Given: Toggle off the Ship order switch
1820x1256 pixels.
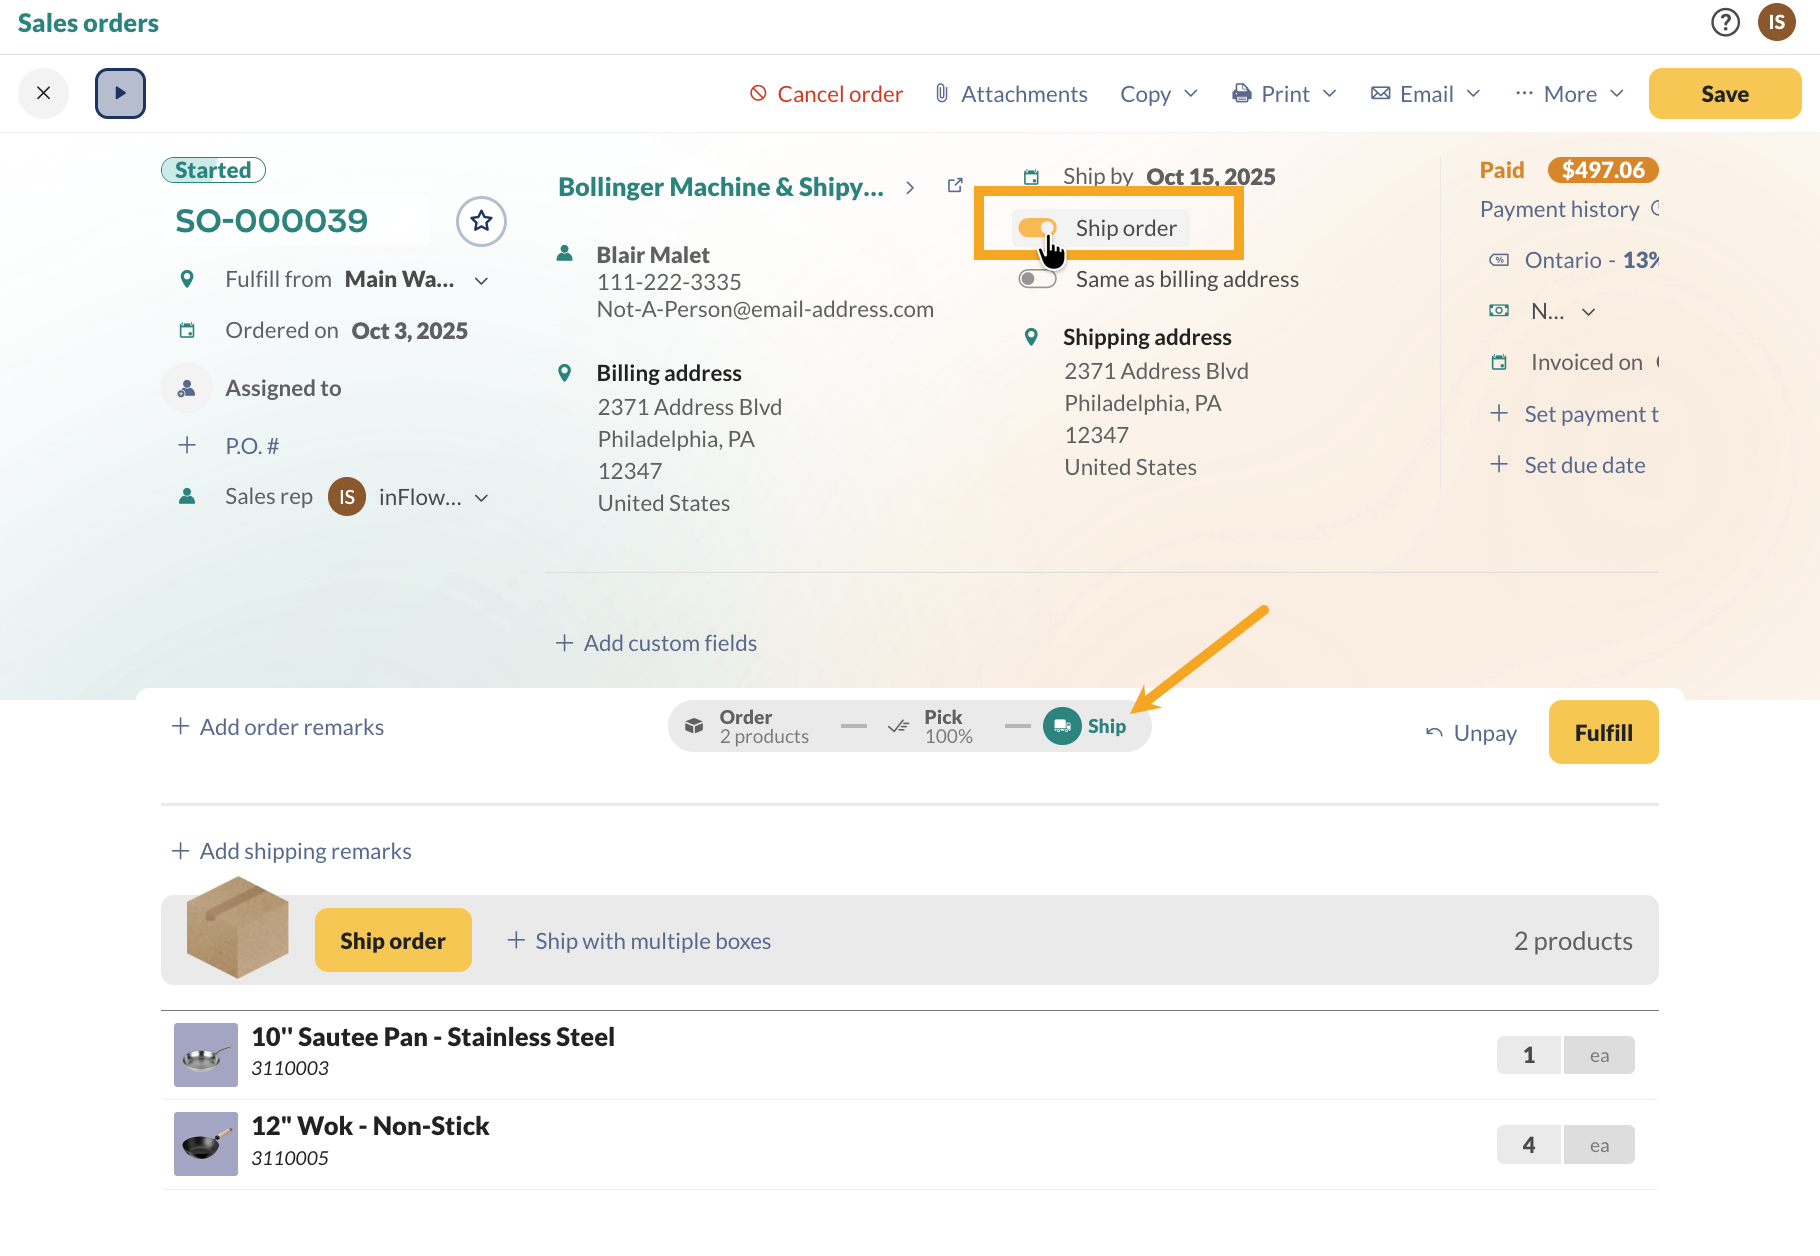Looking at the screenshot, I should coord(1038,227).
